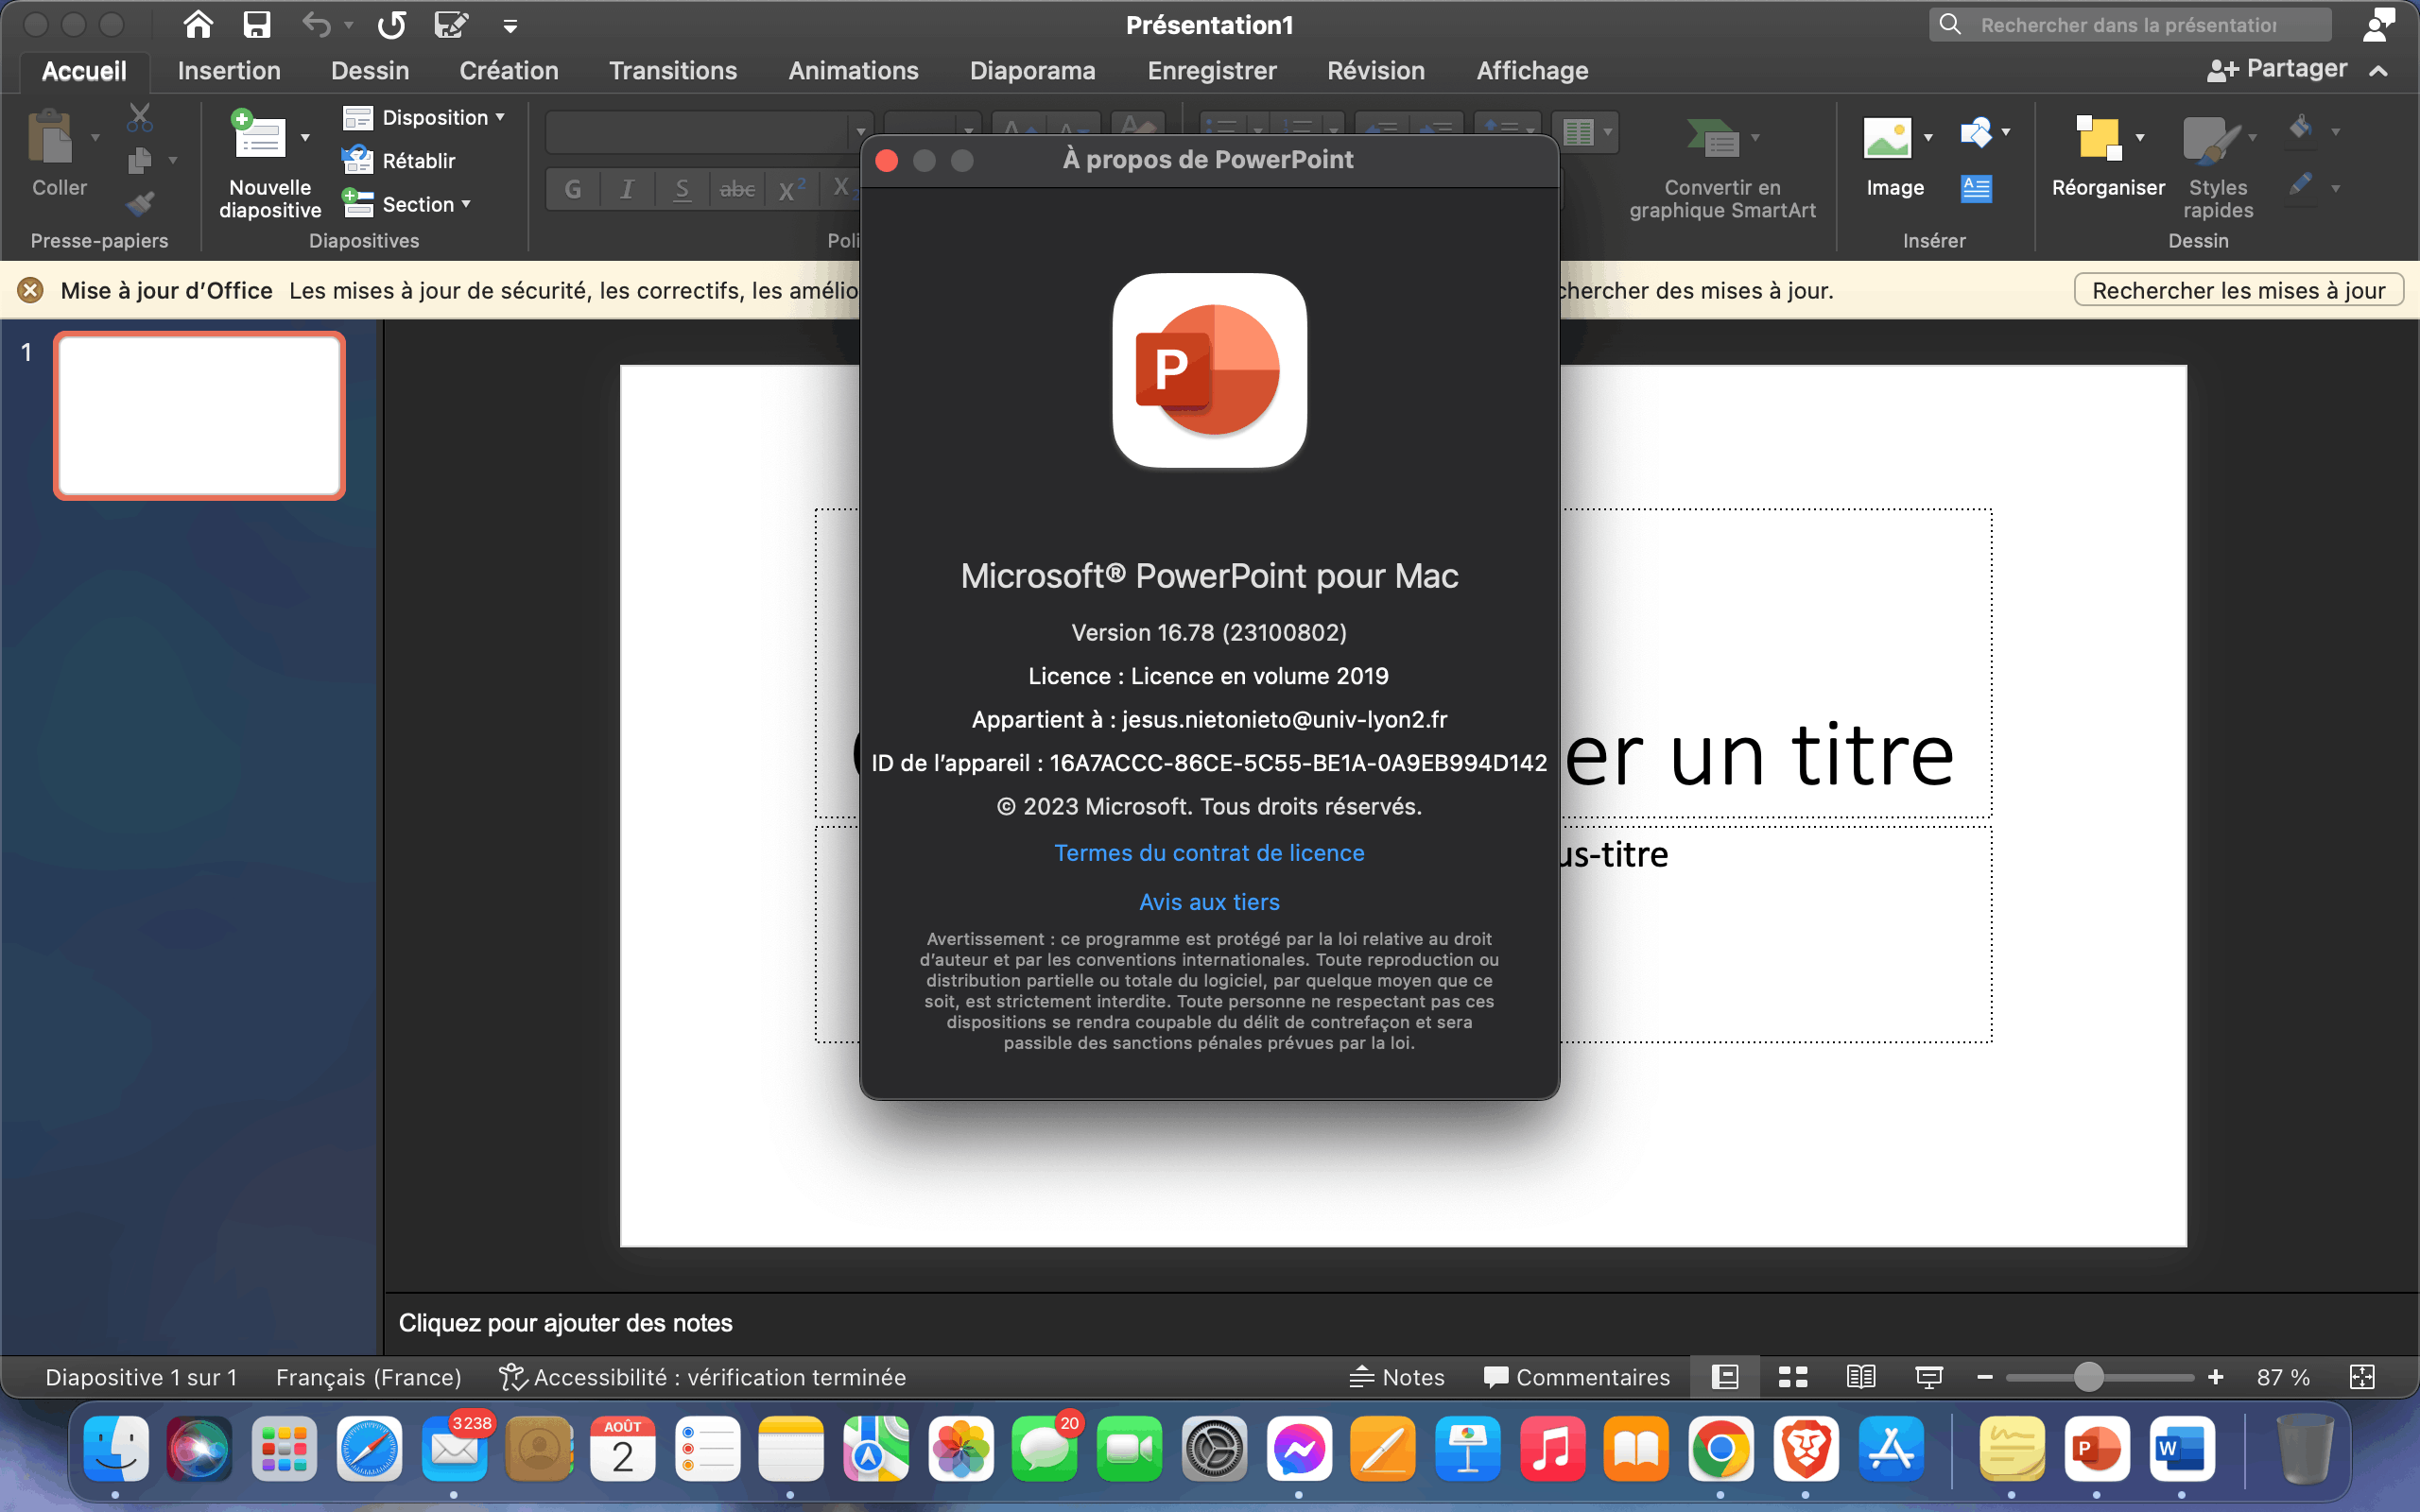Toggle the Notes pane in status bar
2420x1512 pixels.
(1396, 1377)
